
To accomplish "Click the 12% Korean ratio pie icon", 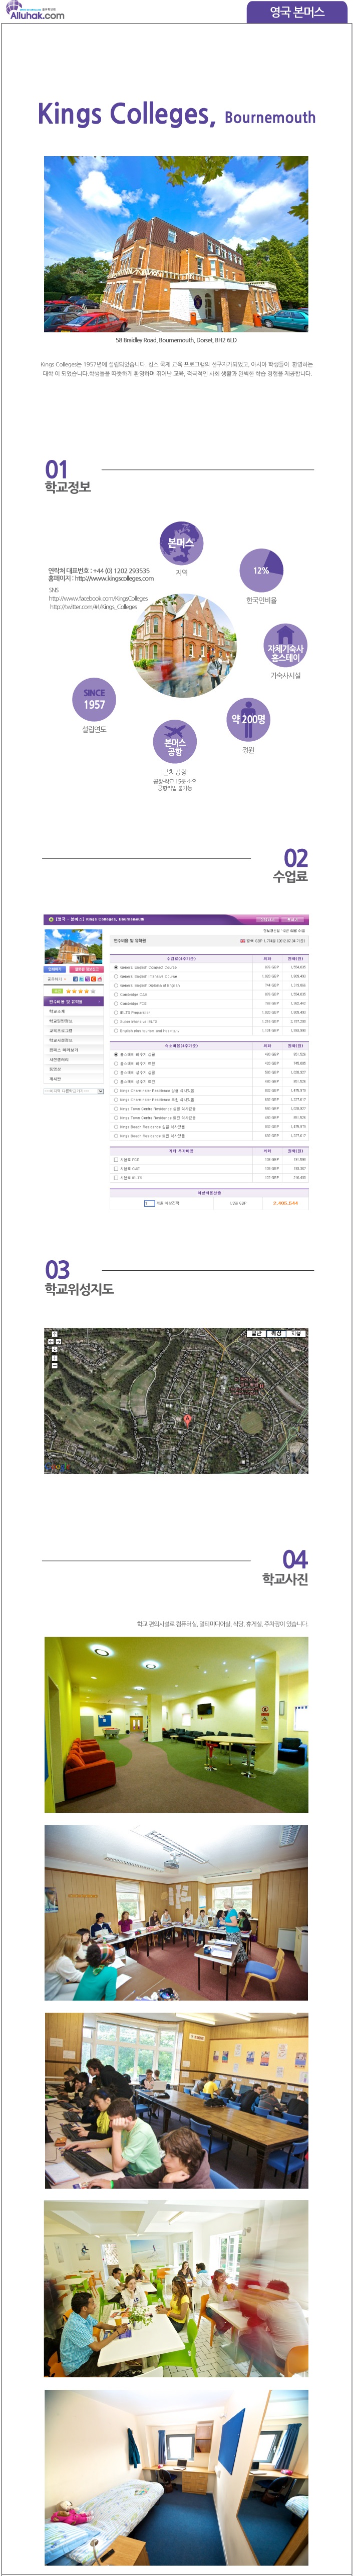I will click(261, 570).
